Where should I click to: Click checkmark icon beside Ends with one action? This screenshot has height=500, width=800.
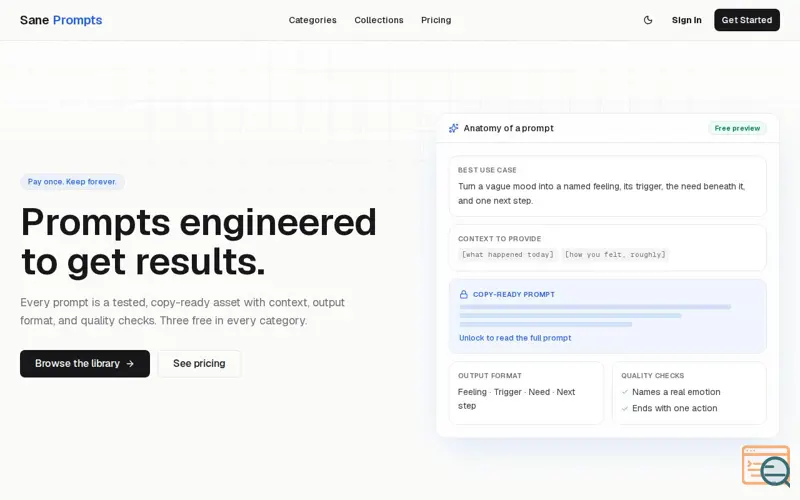pos(624,408)
